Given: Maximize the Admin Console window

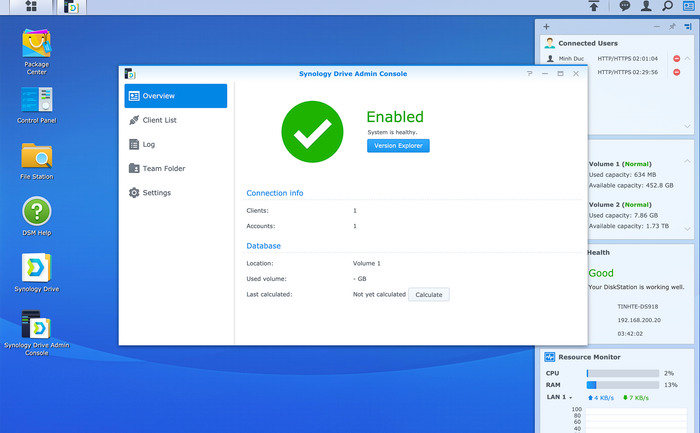Looking at the screenshot, I should pos(560,74).
